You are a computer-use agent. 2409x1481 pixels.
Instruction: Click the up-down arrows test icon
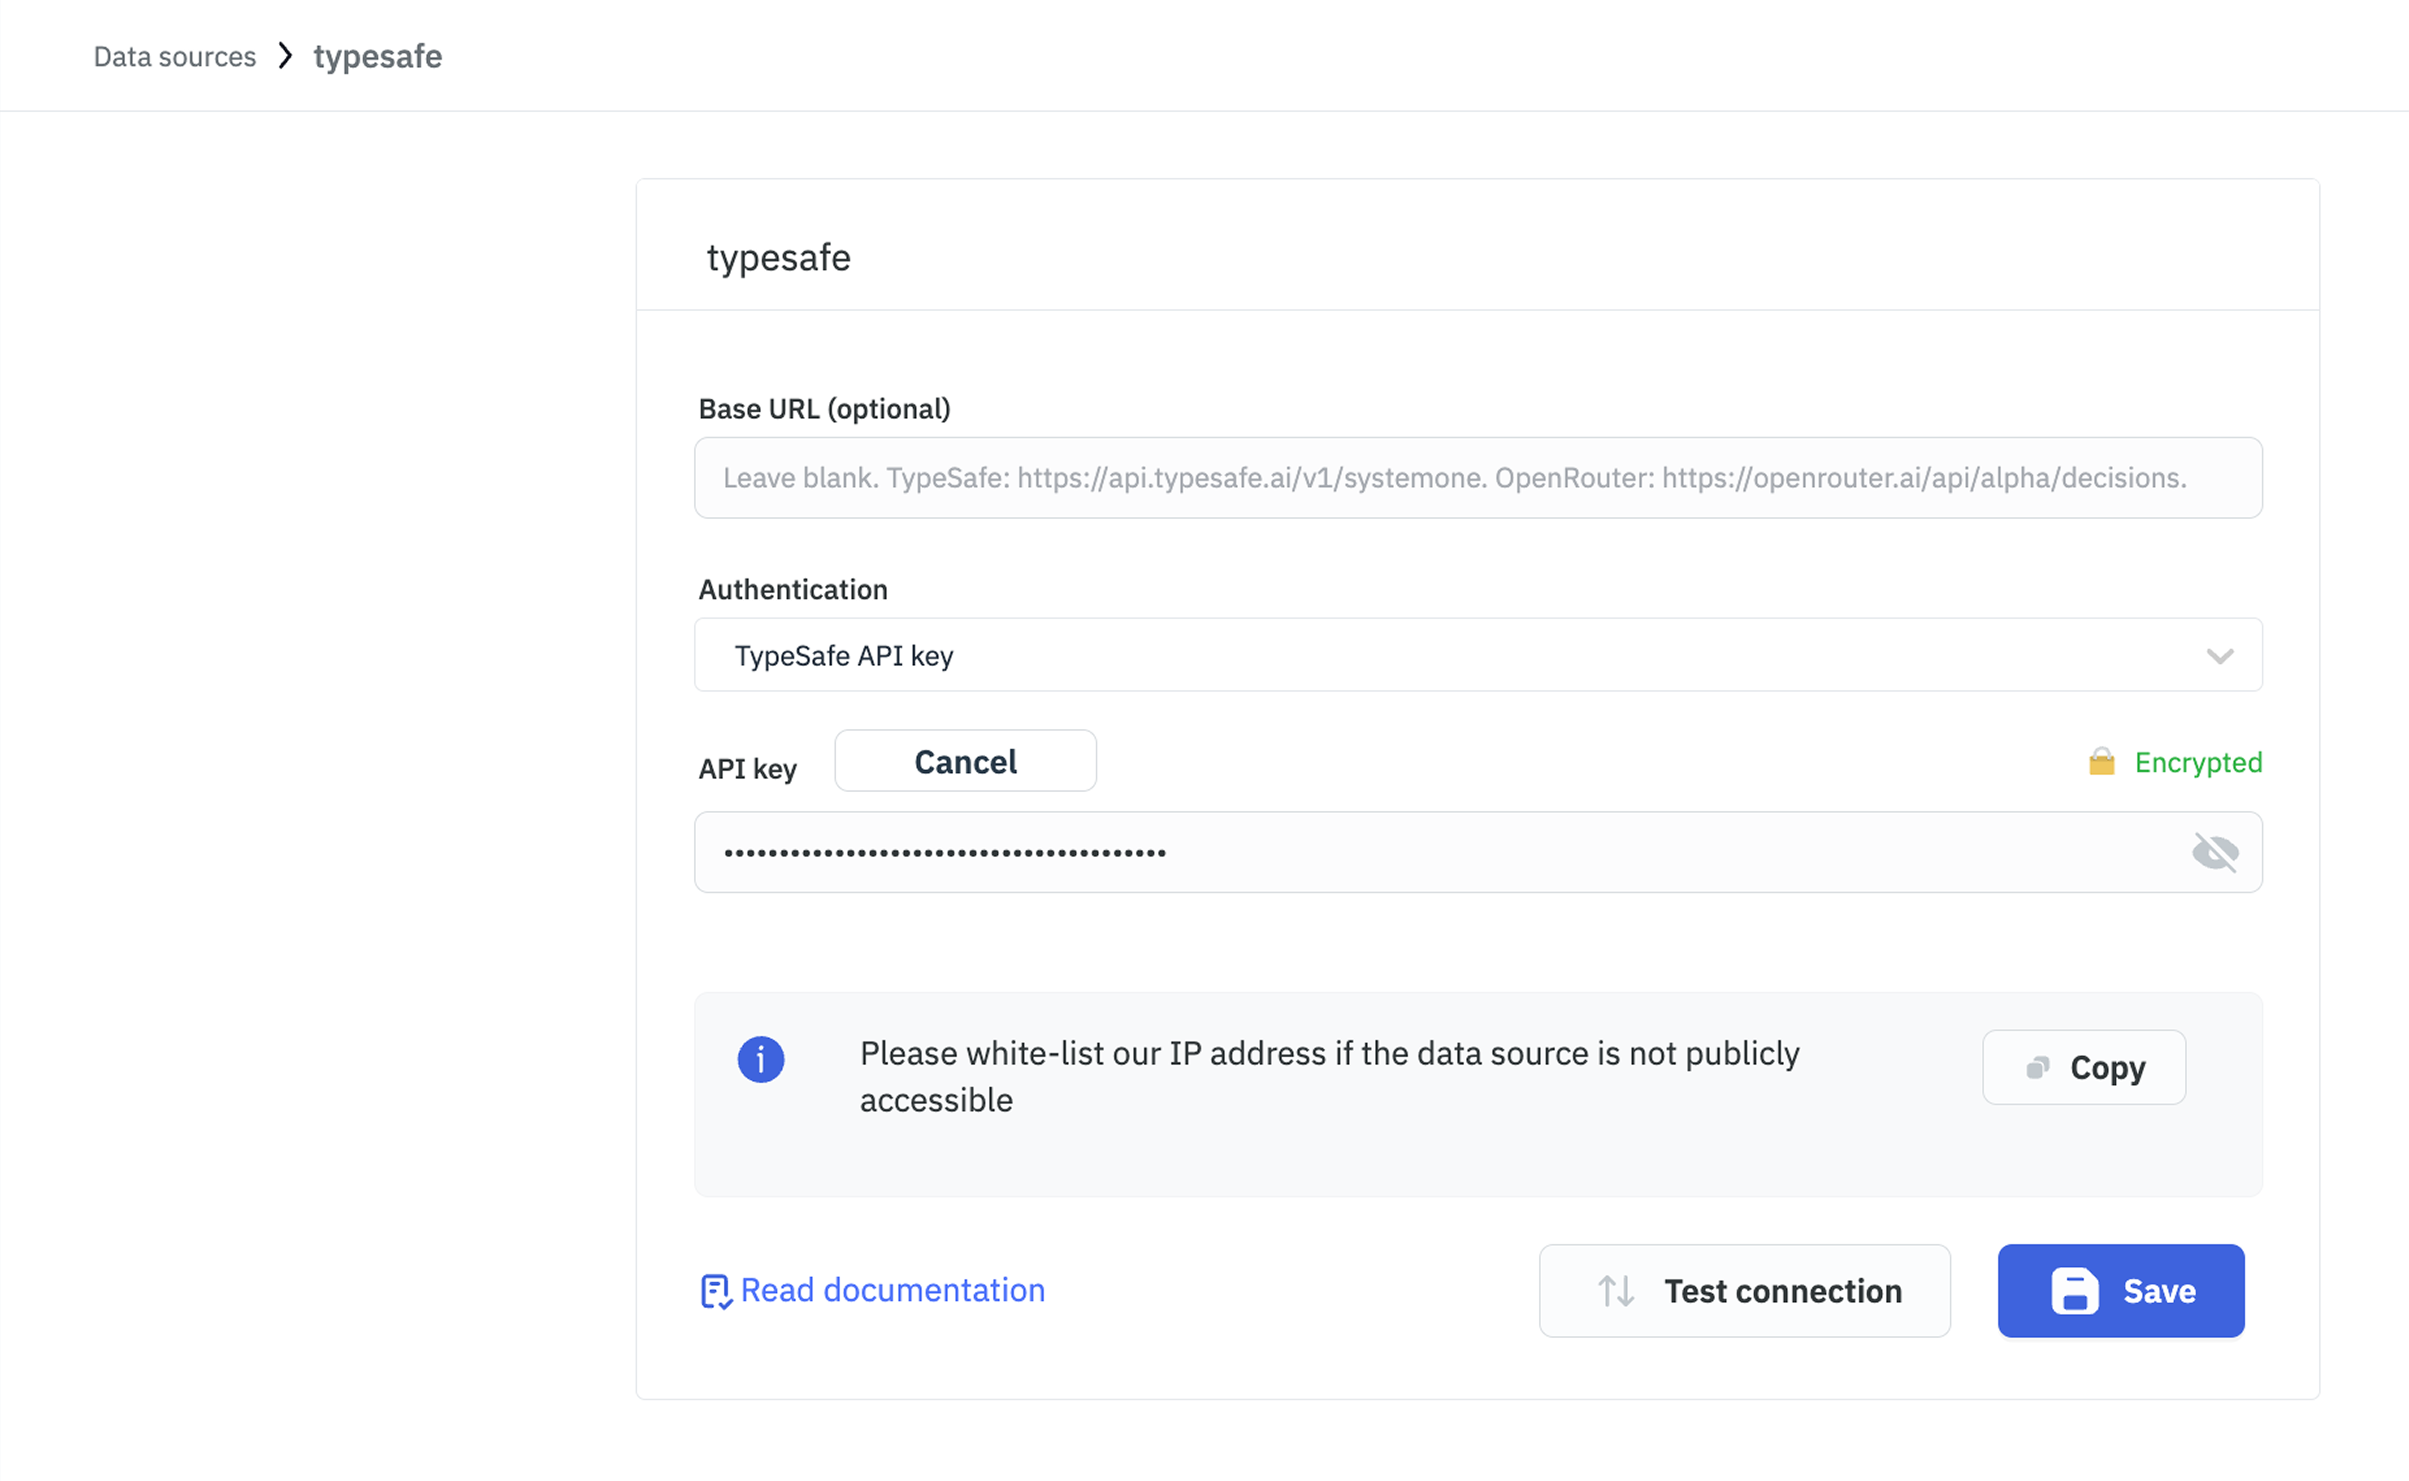click(x=1615, y=1290)
